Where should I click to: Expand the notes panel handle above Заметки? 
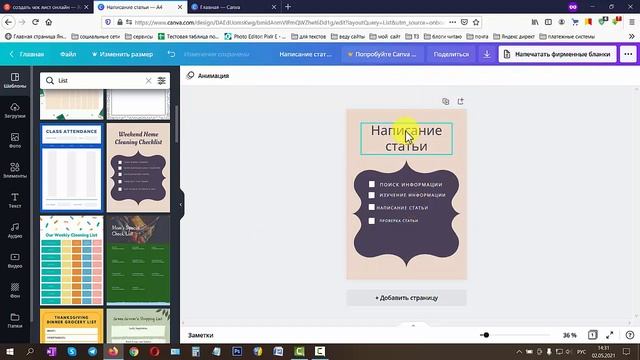[413, 325]
